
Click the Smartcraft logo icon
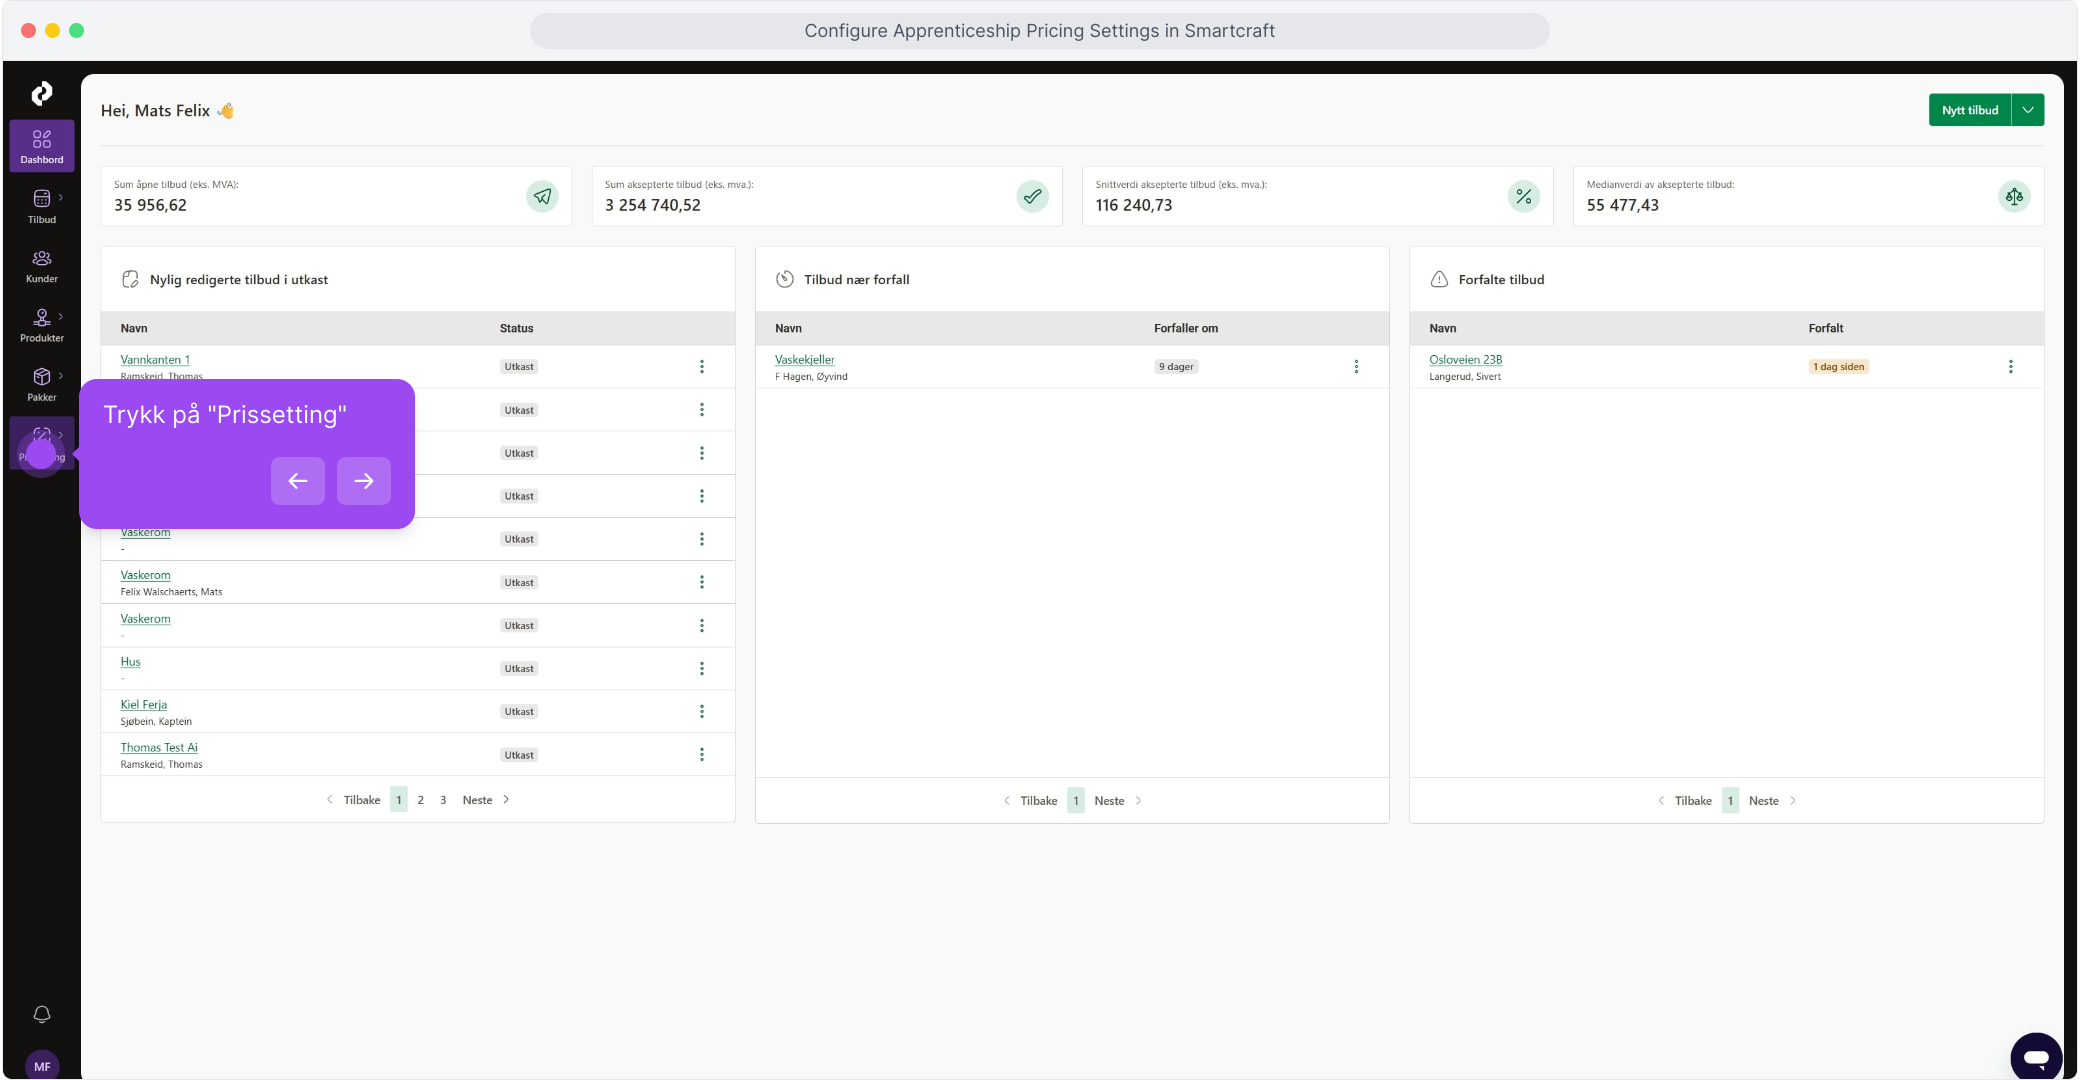(41, 93)
